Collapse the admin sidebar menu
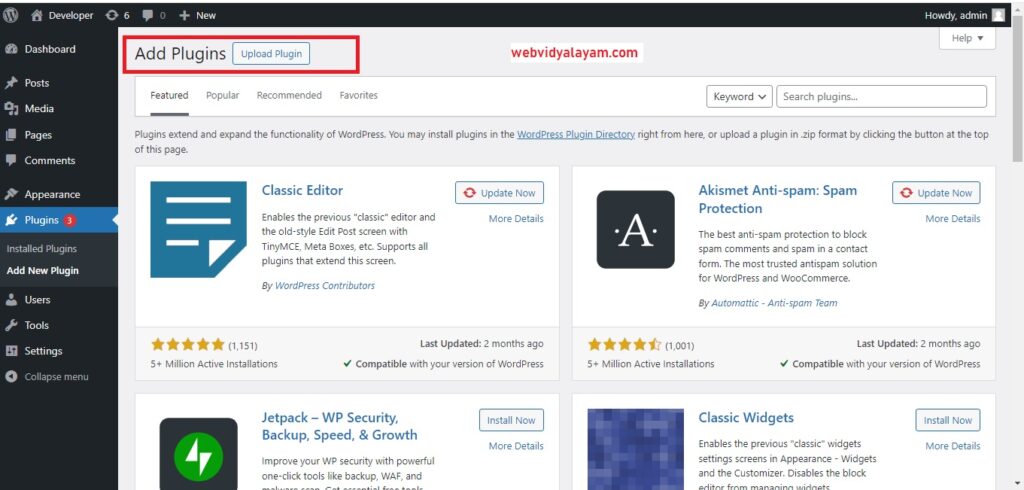This screenshot has height=490, width=1024. coord(56,377)
